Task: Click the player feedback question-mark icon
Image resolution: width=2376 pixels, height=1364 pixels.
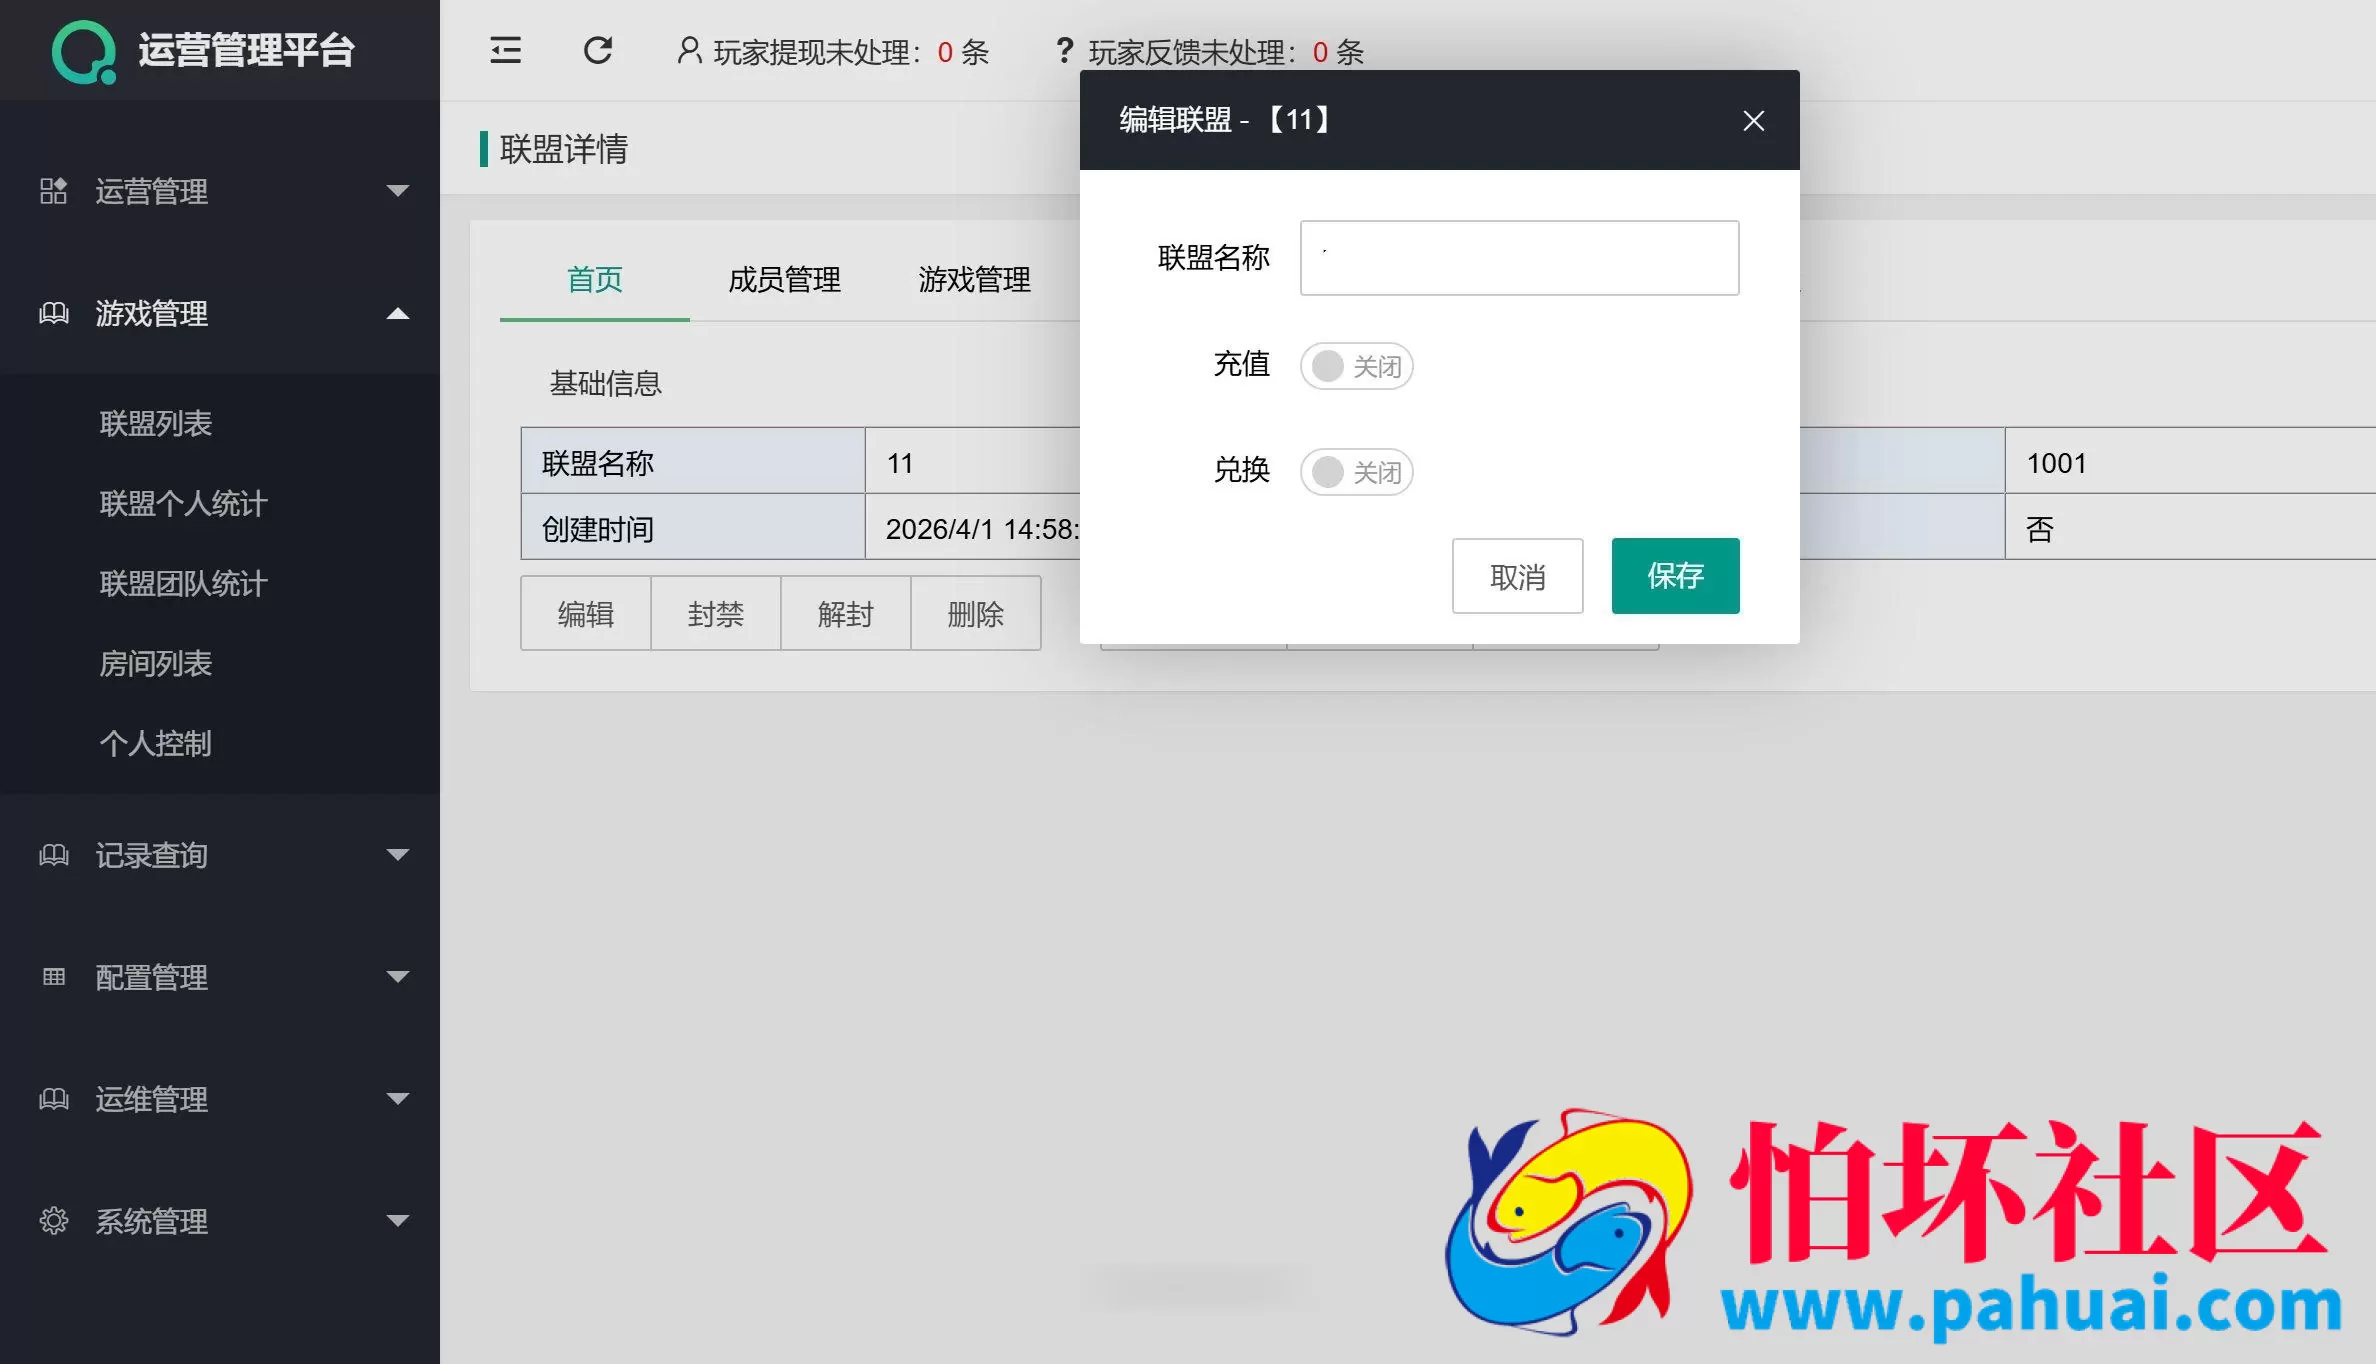Action: click(1064, 50)
